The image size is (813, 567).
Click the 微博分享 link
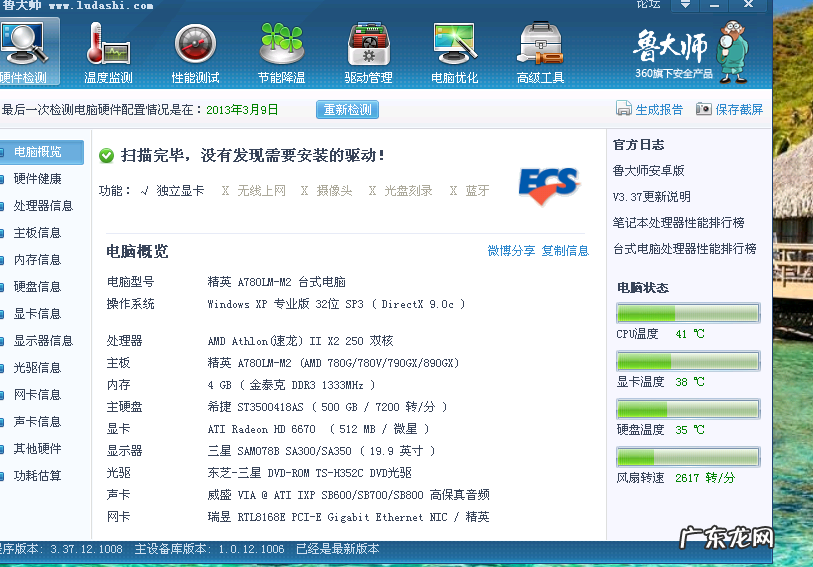[x=511, y=251]
